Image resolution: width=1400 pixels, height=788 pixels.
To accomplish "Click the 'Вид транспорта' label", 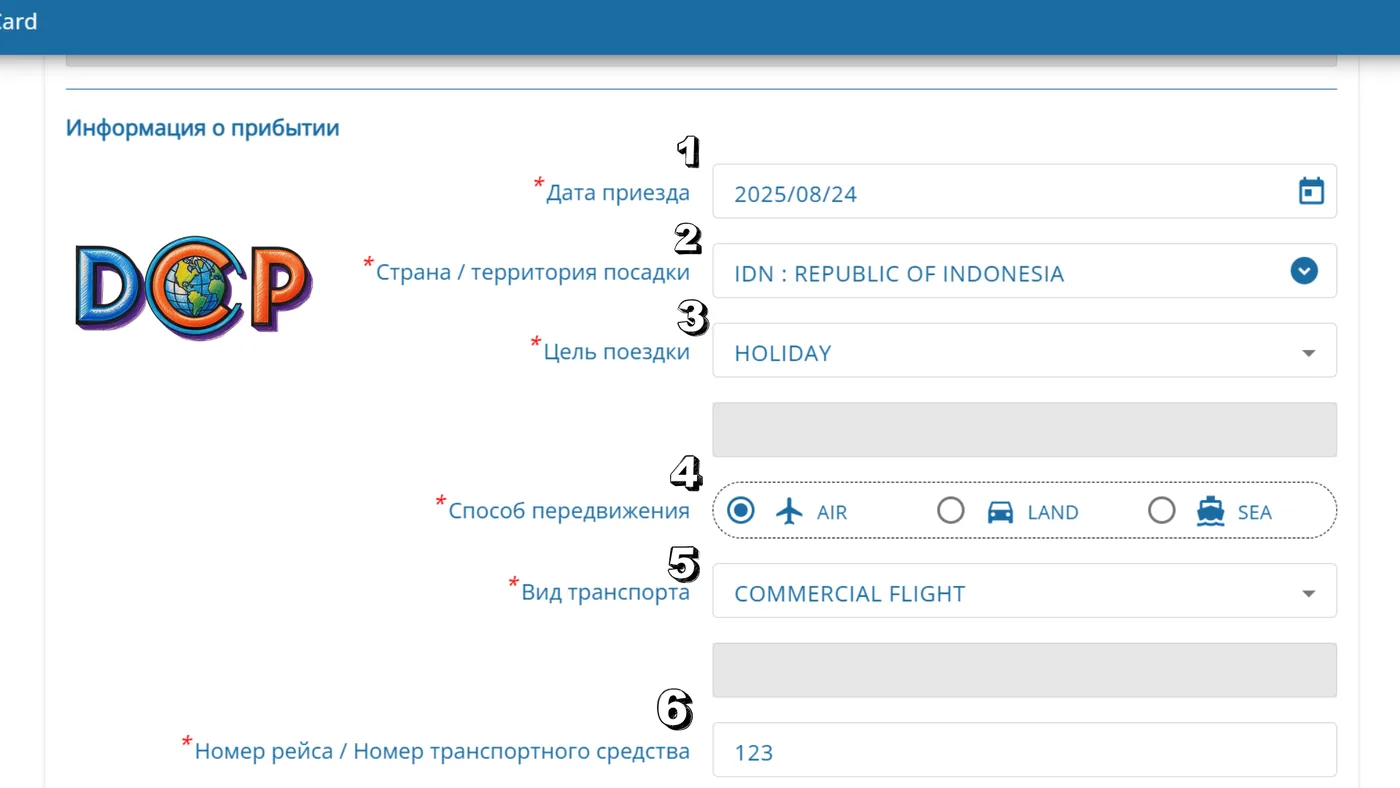I will click(605, 592).
